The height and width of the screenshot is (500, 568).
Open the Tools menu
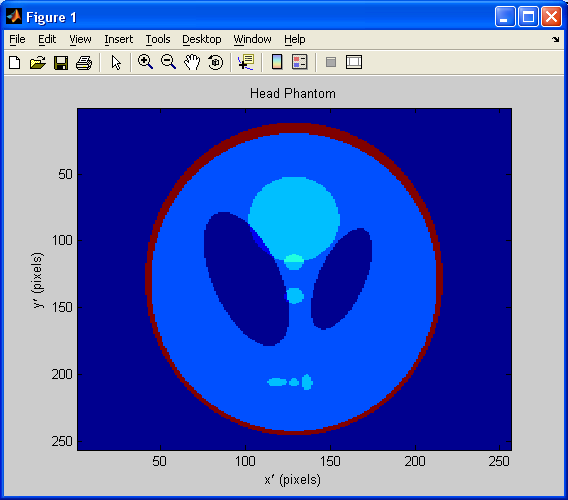click(x=158, y=39)
